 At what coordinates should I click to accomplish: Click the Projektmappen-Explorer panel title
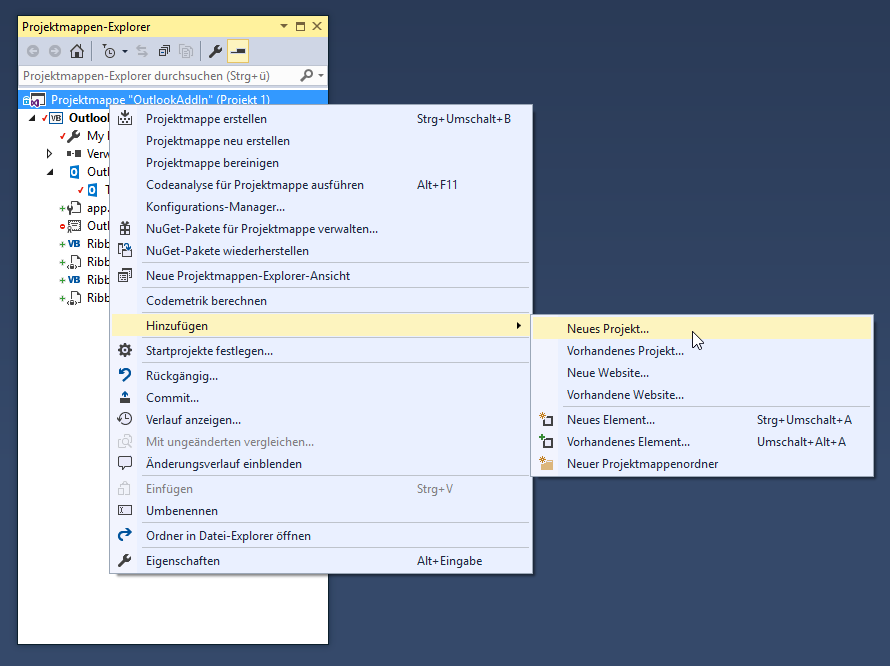click(x=86, y=27)
